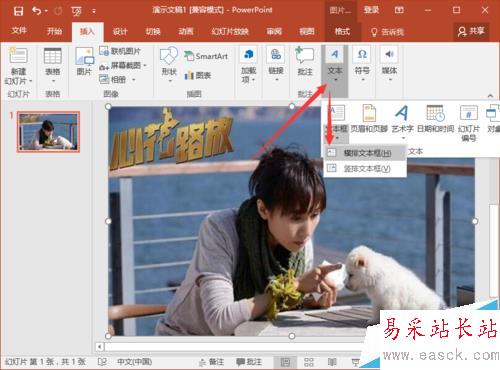Click the 新建幻灯片 icon
This screenshot has width=500, height=370.
tap(18, 56)
